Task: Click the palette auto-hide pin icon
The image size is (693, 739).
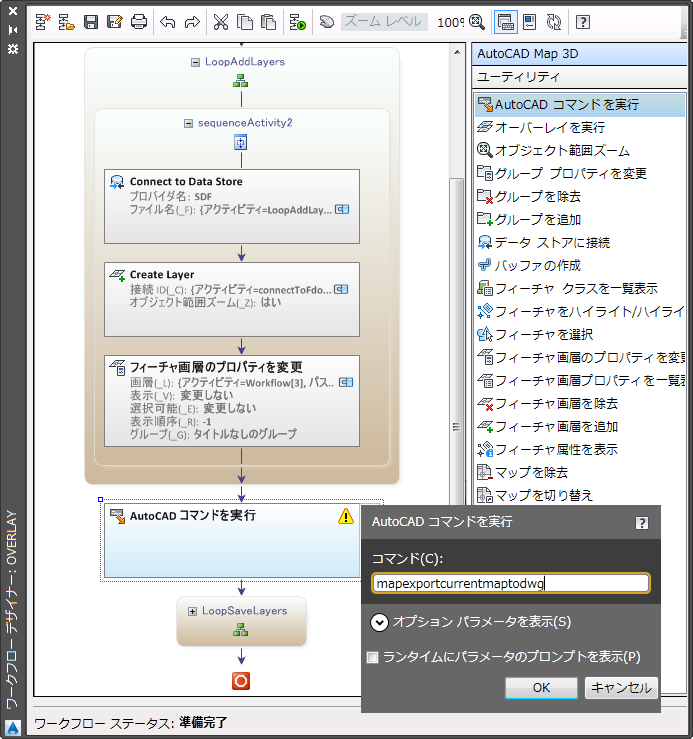Action: coord(13,30)
